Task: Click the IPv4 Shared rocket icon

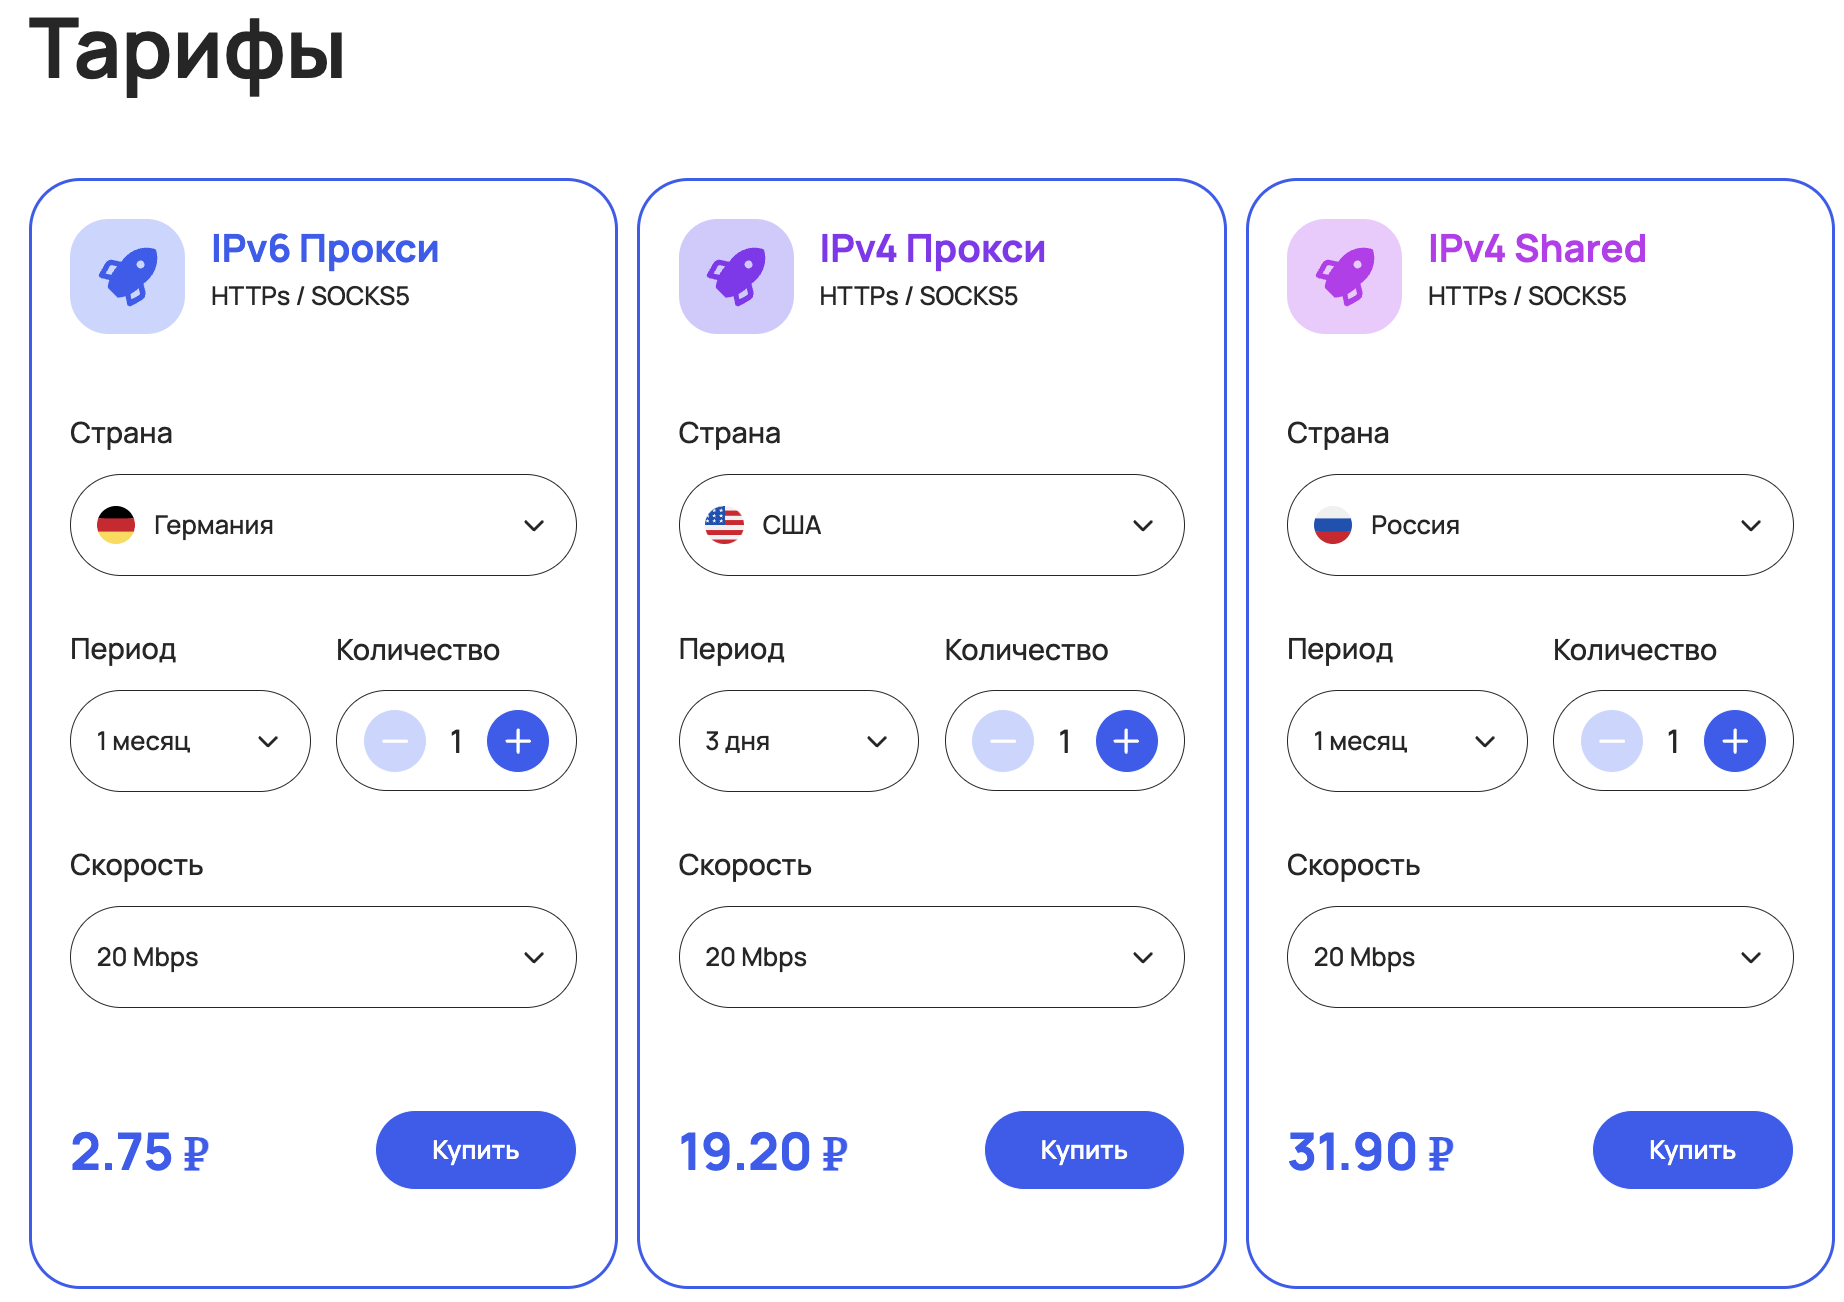Action: click(x=1344, y=276)
